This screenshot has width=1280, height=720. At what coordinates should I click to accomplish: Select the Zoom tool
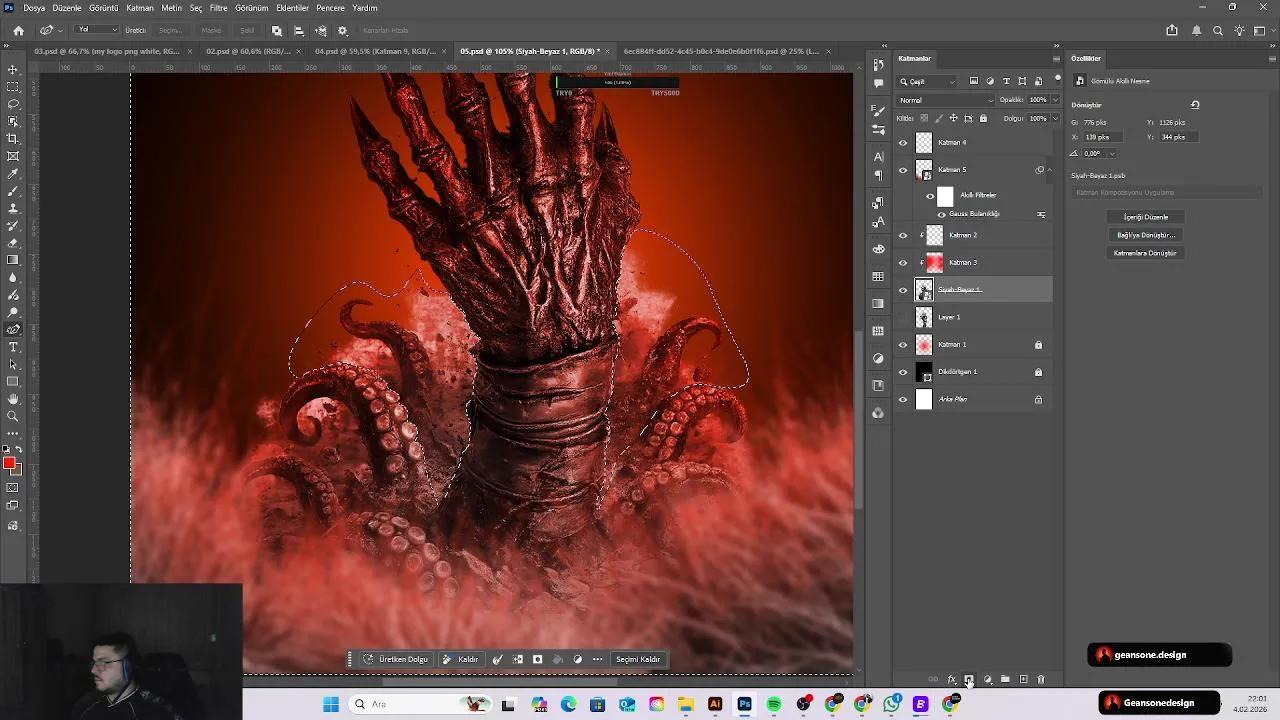13,416
